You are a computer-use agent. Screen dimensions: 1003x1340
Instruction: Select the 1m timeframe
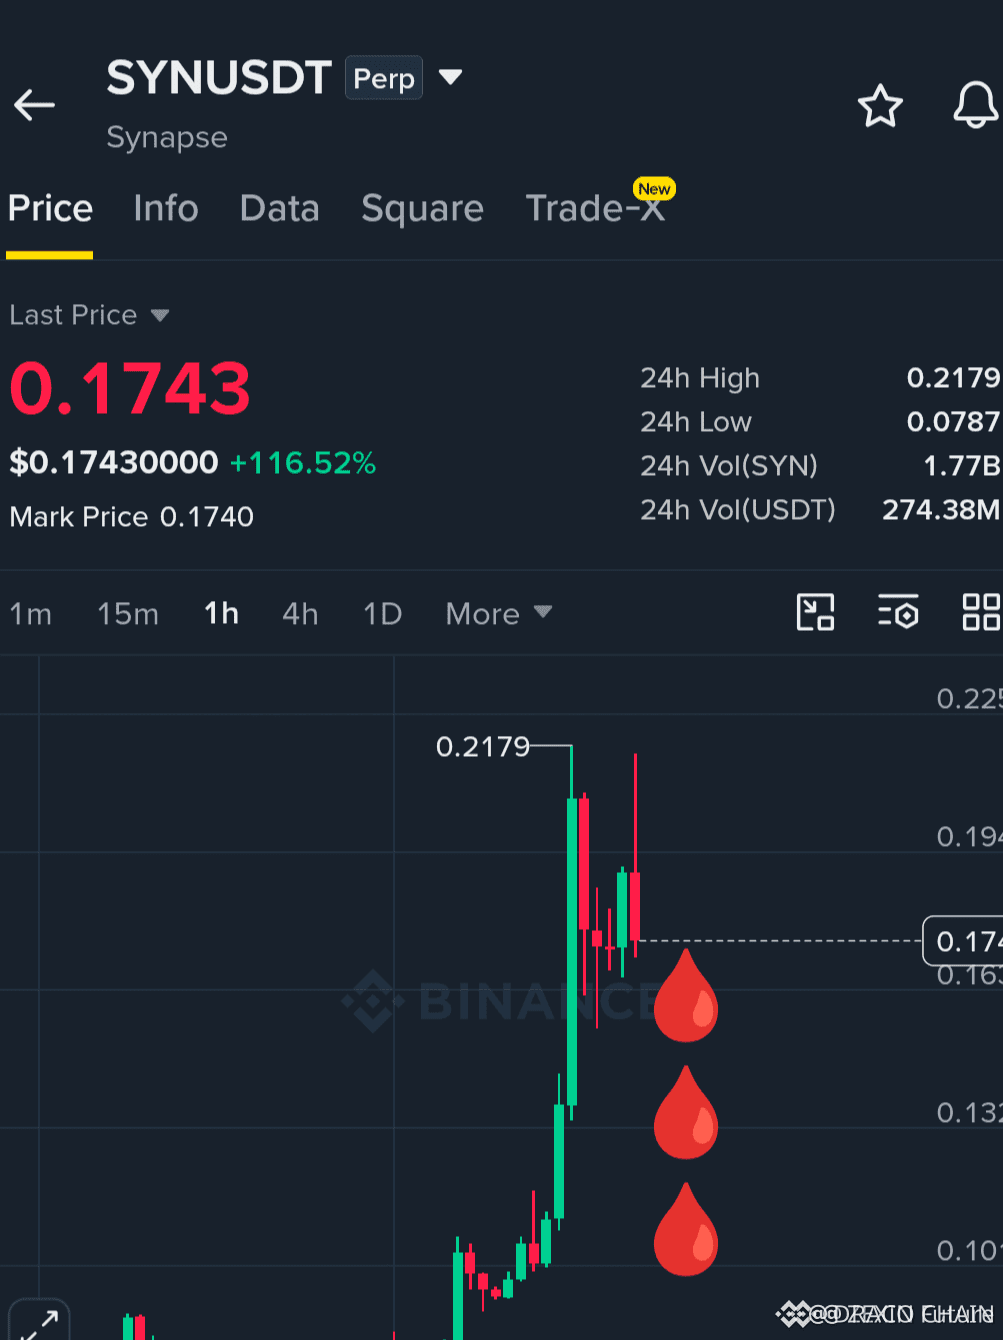30,613
